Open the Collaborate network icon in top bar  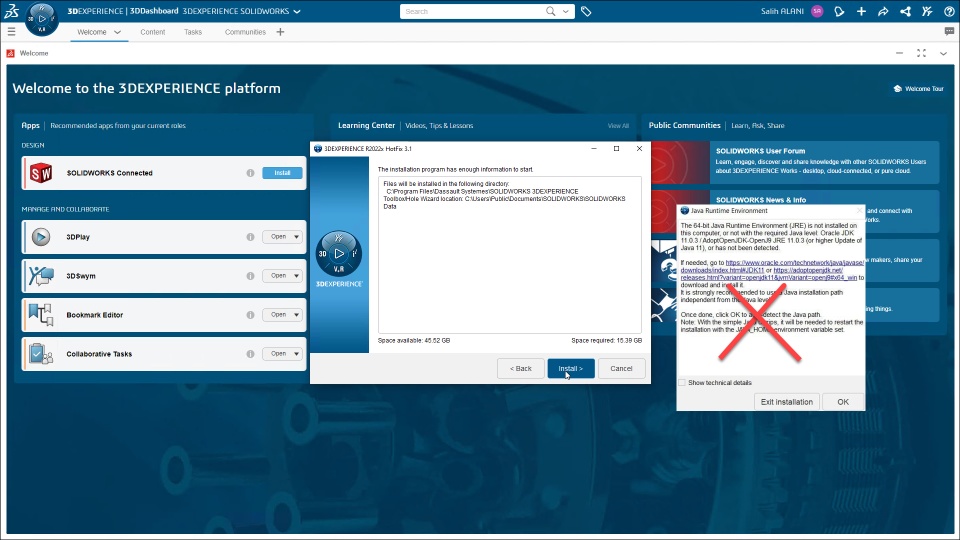point(905,11)
